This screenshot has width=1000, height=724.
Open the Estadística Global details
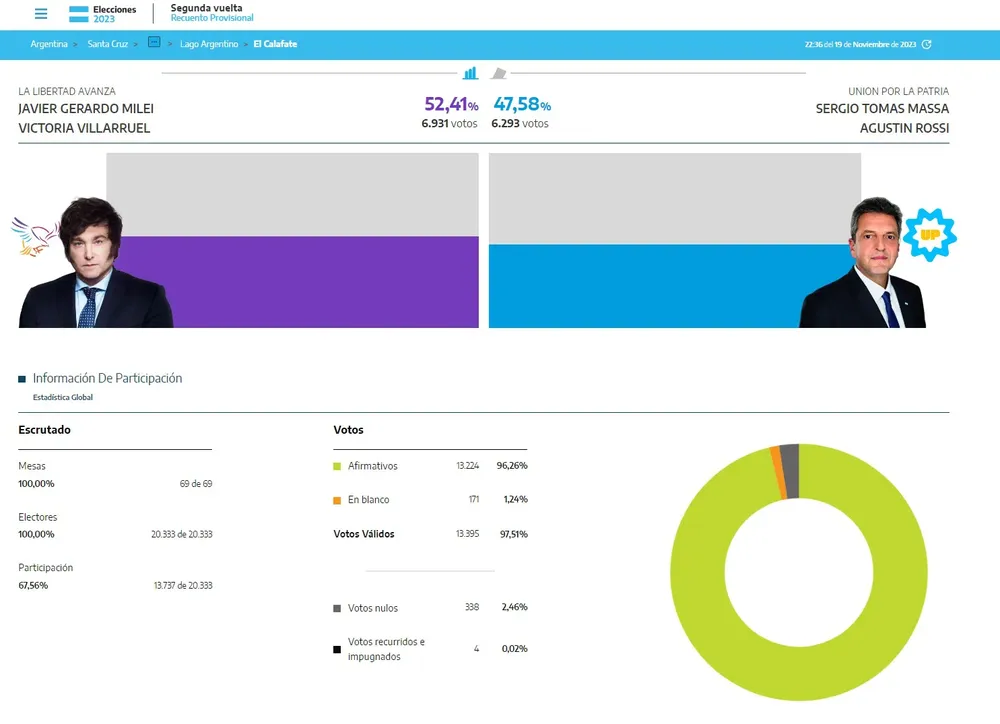(x=62, y=397)
